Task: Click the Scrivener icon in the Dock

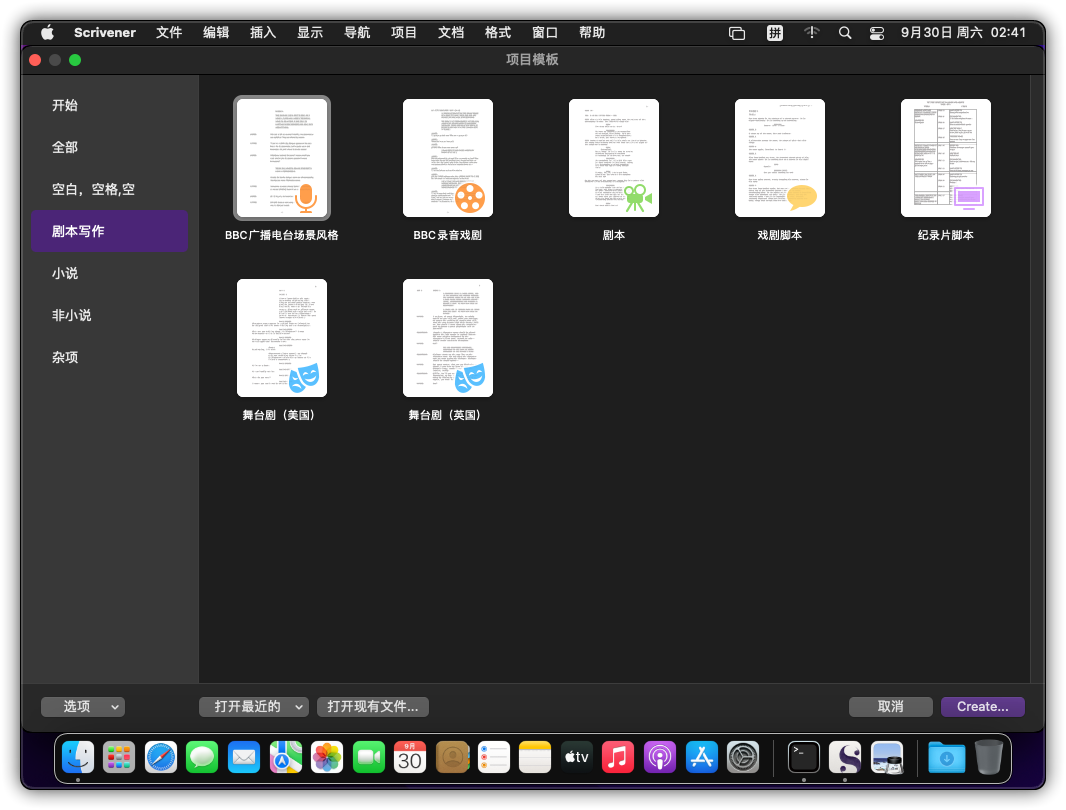Action: [845, 757]
